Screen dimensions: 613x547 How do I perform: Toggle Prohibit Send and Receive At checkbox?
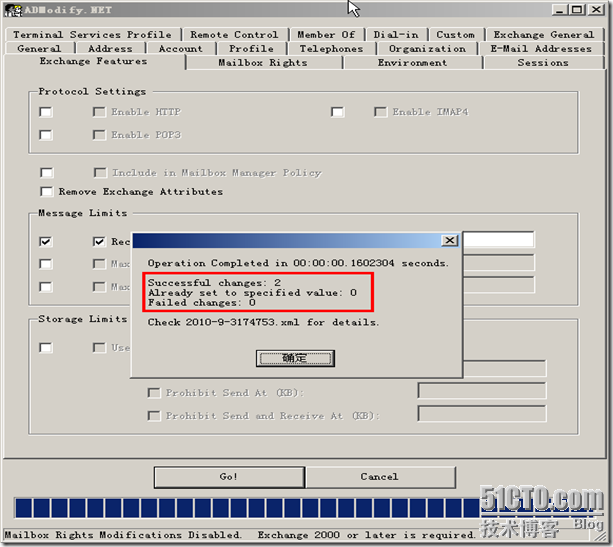(154, 416)
